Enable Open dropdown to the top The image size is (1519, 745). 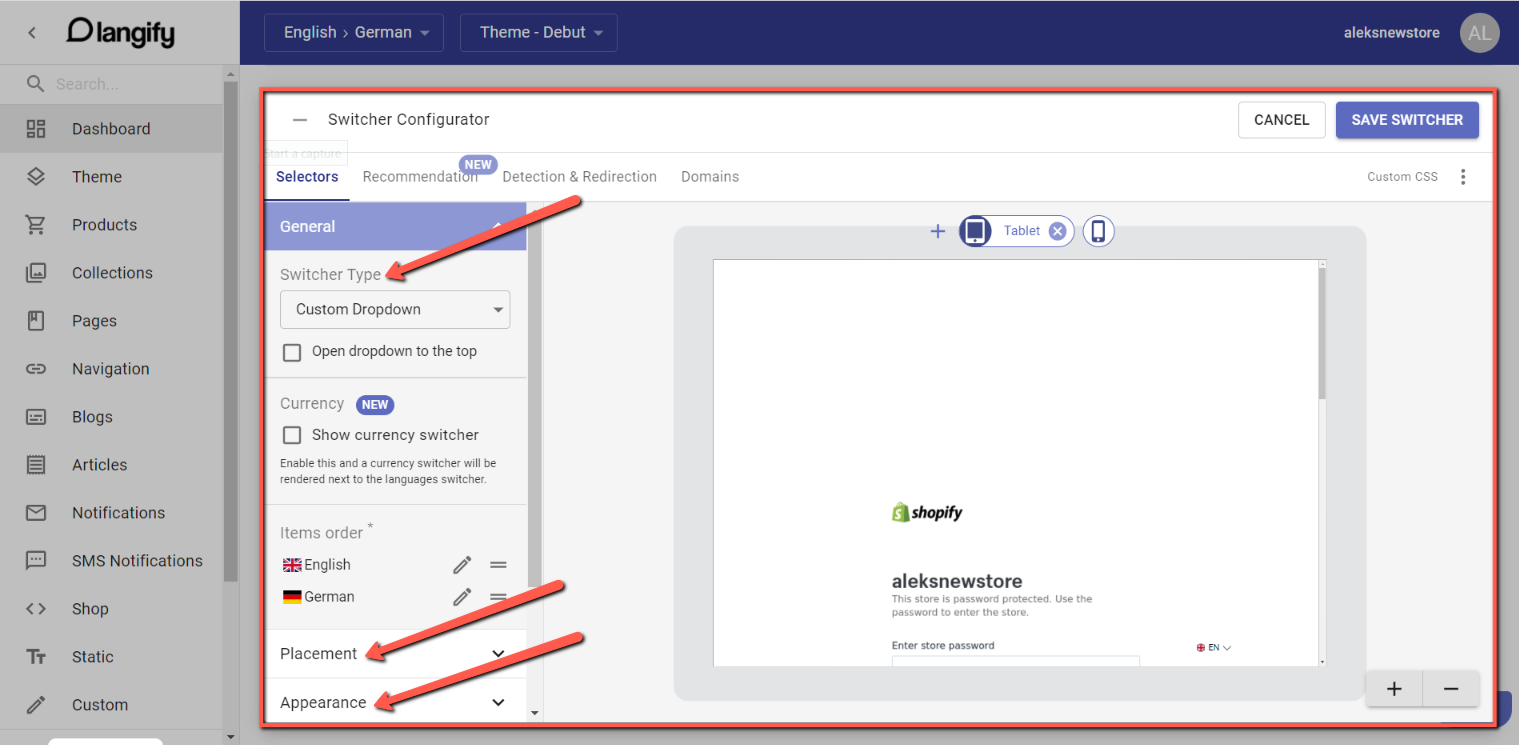[292, 352]
